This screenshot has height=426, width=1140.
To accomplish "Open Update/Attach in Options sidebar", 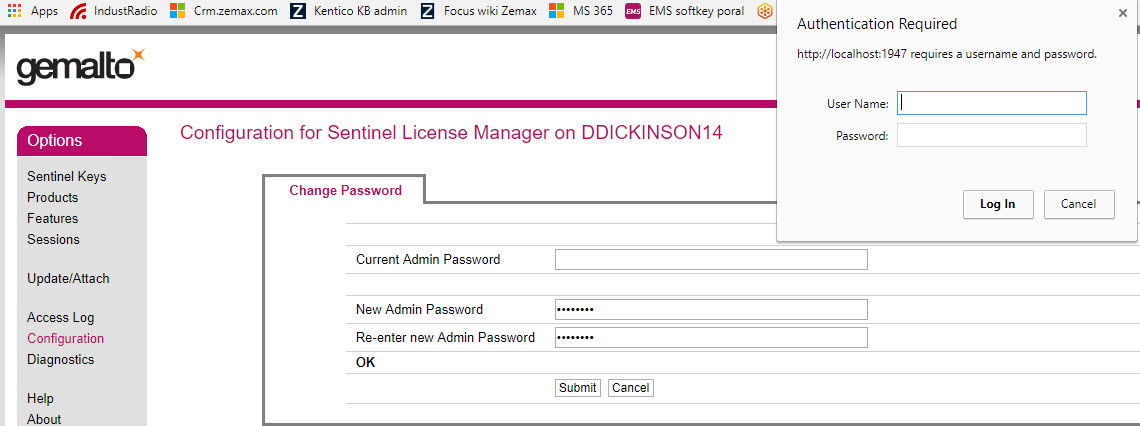I will coord(68,279).
